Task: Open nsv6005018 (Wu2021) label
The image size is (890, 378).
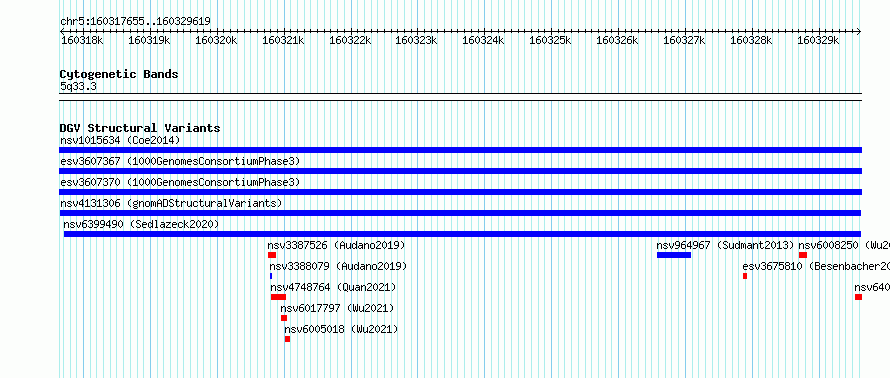Action: pos(341,329)
